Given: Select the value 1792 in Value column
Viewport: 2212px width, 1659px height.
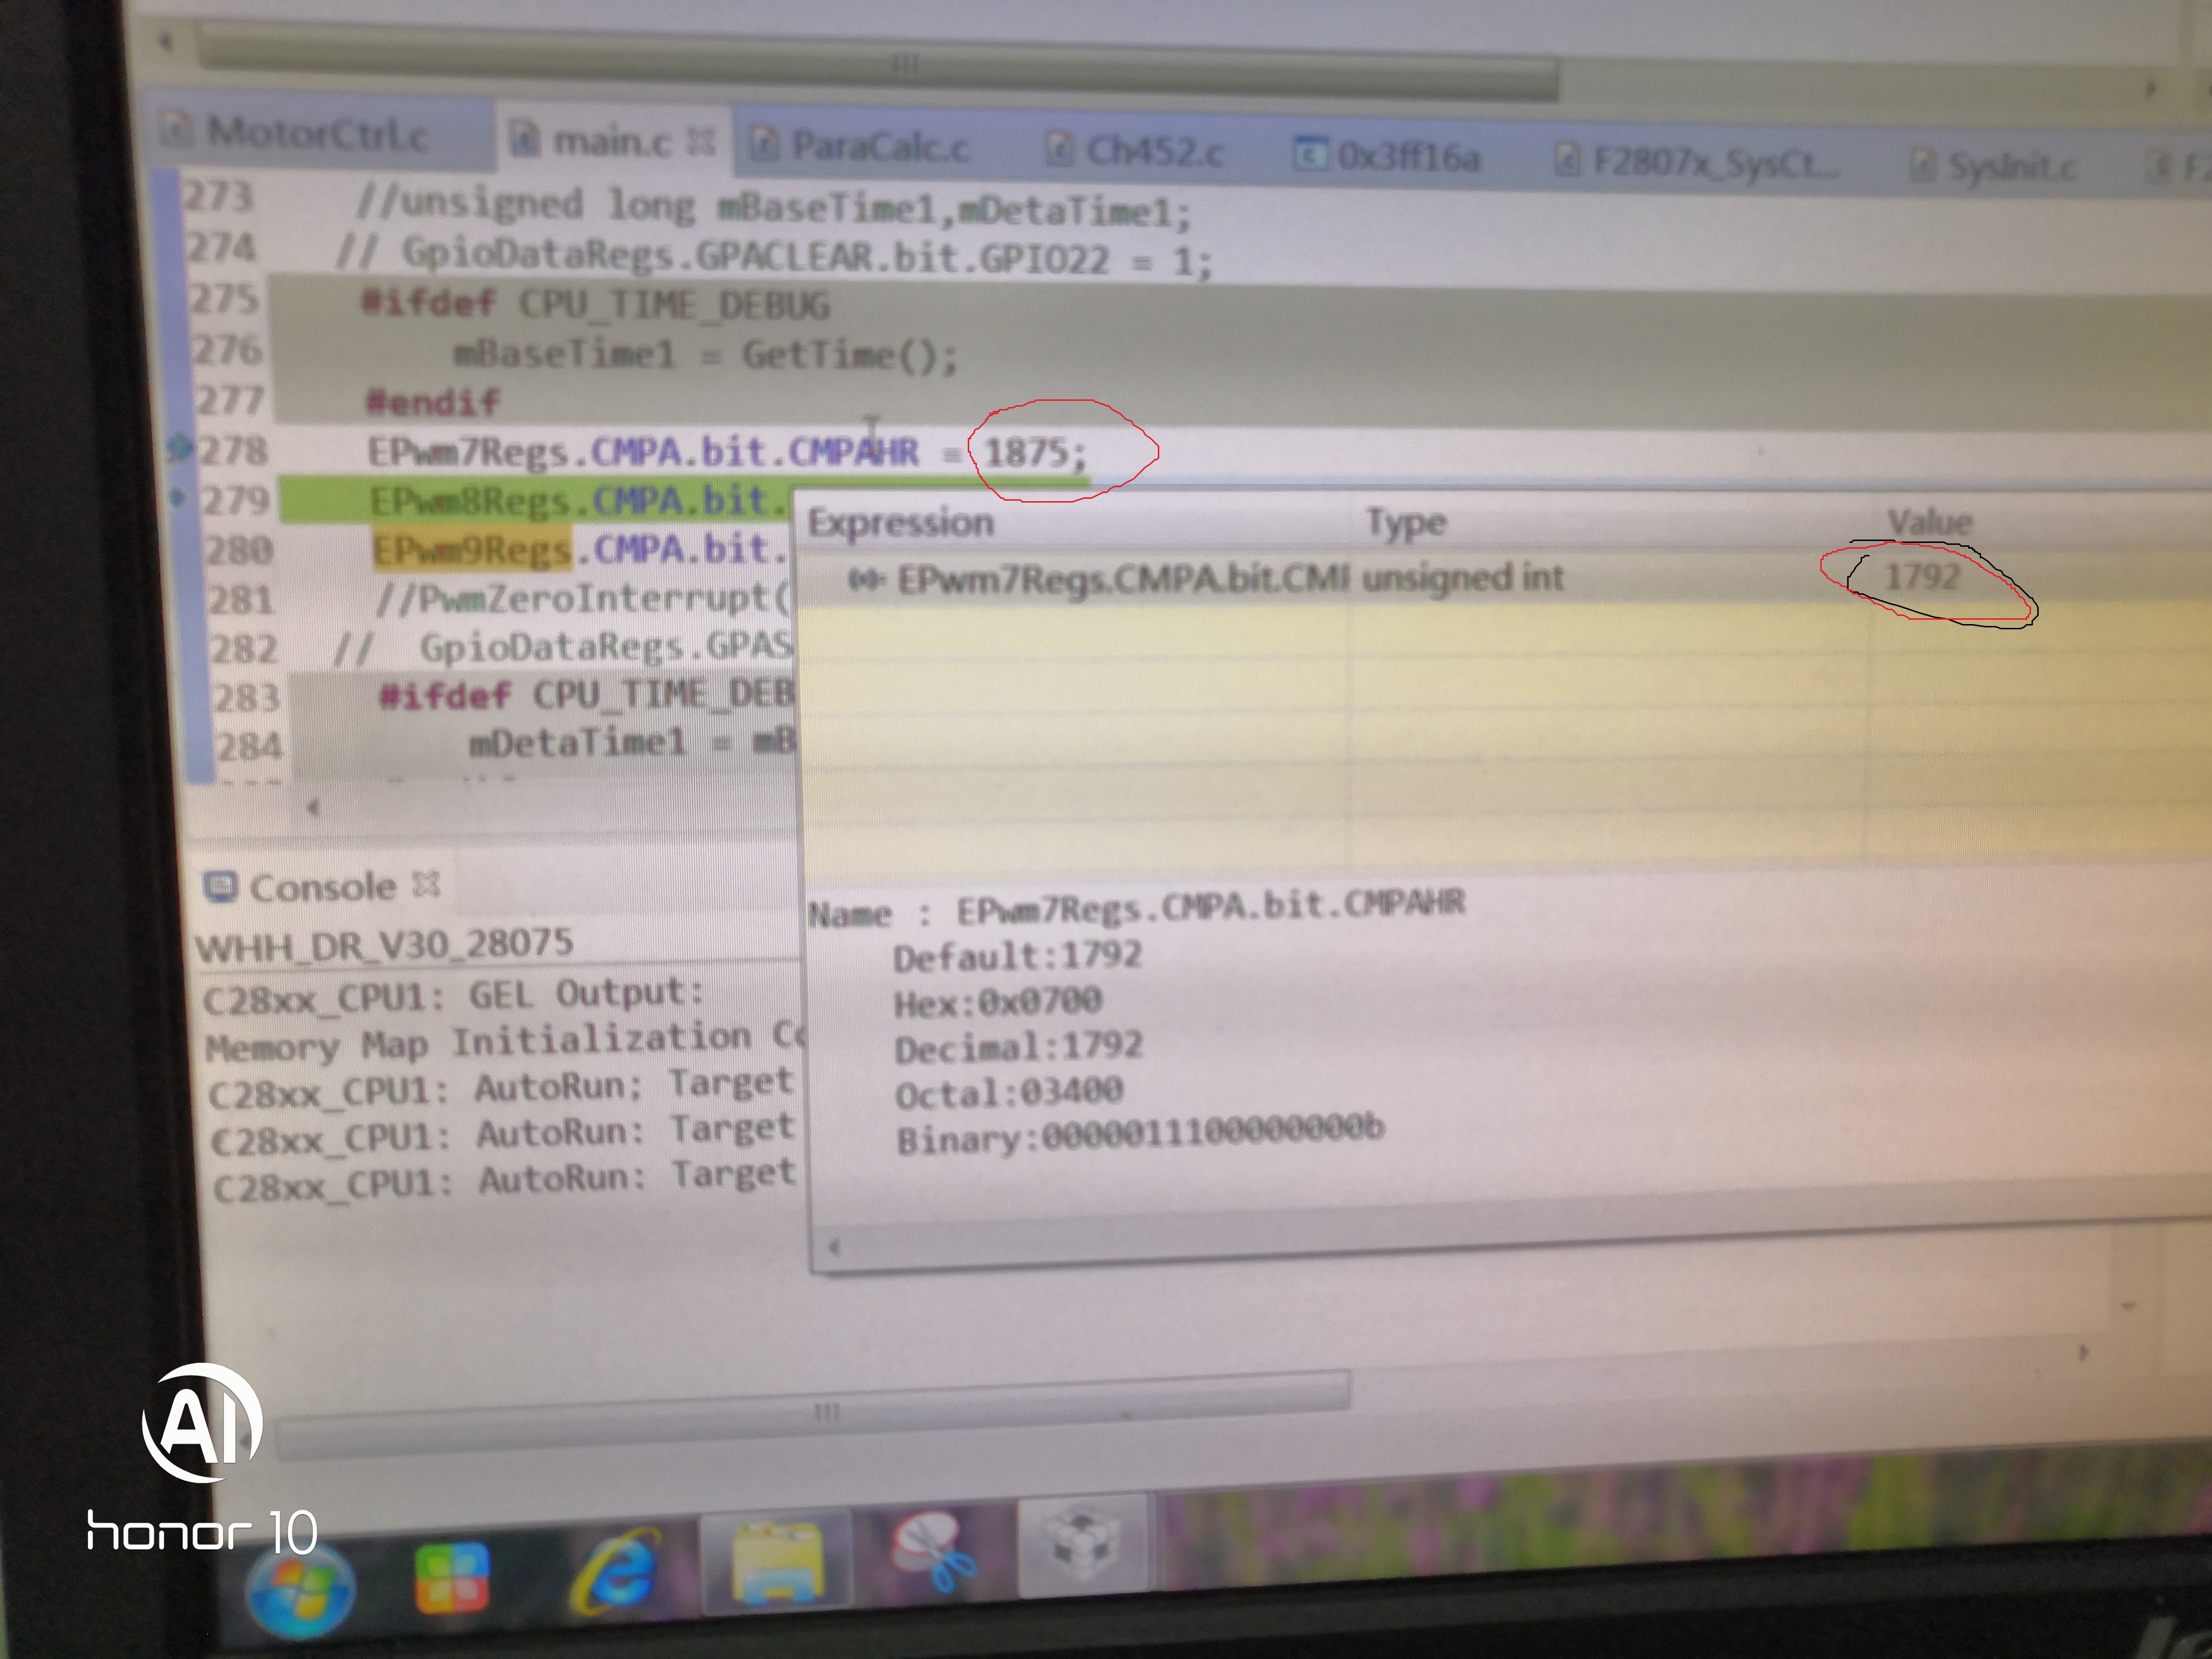Looking at the screenshot, I should 1921,577.
